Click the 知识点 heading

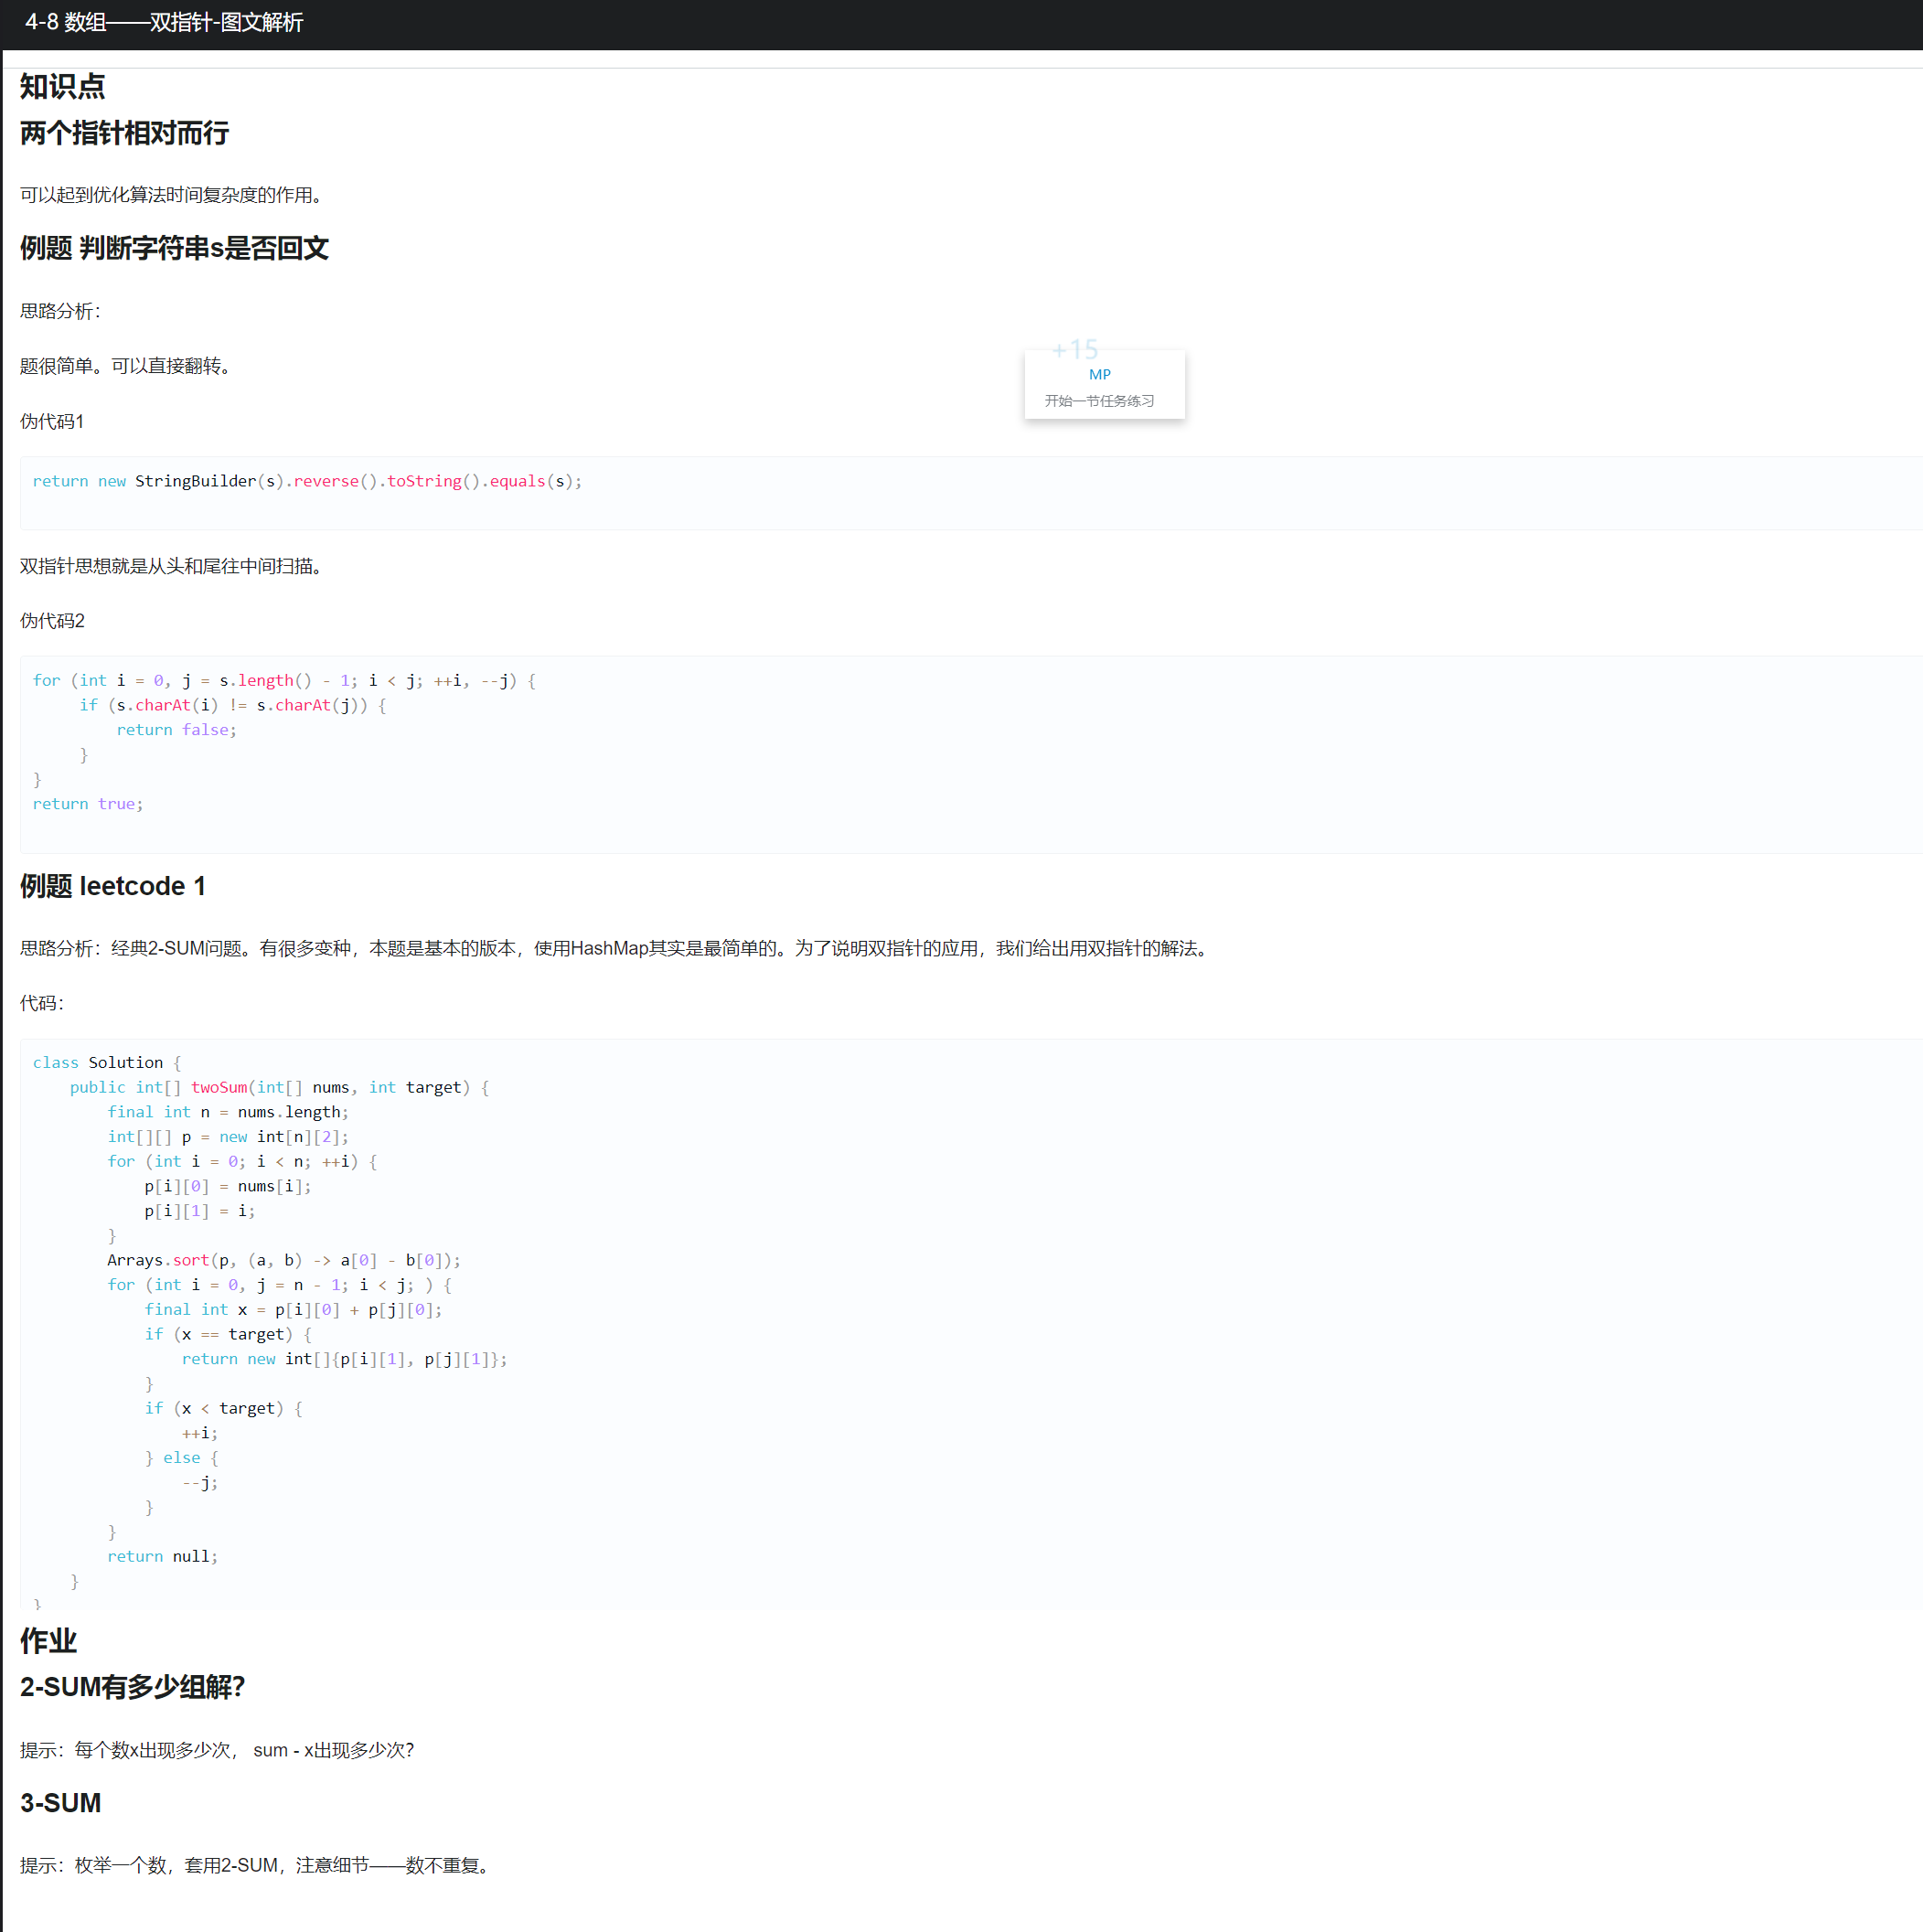(x=62, y=87)
